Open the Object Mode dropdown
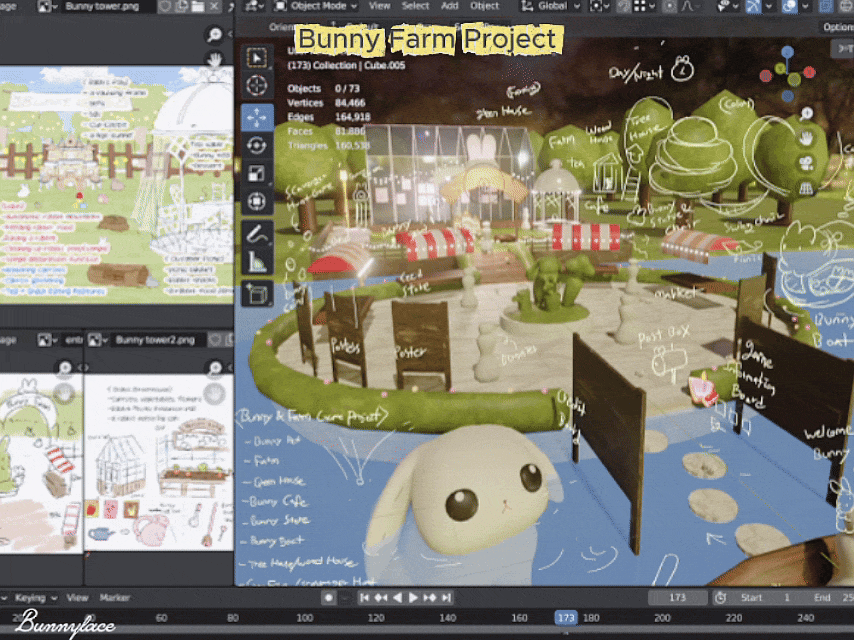Screen dimensions: 854x640 [x=319, y=6]
